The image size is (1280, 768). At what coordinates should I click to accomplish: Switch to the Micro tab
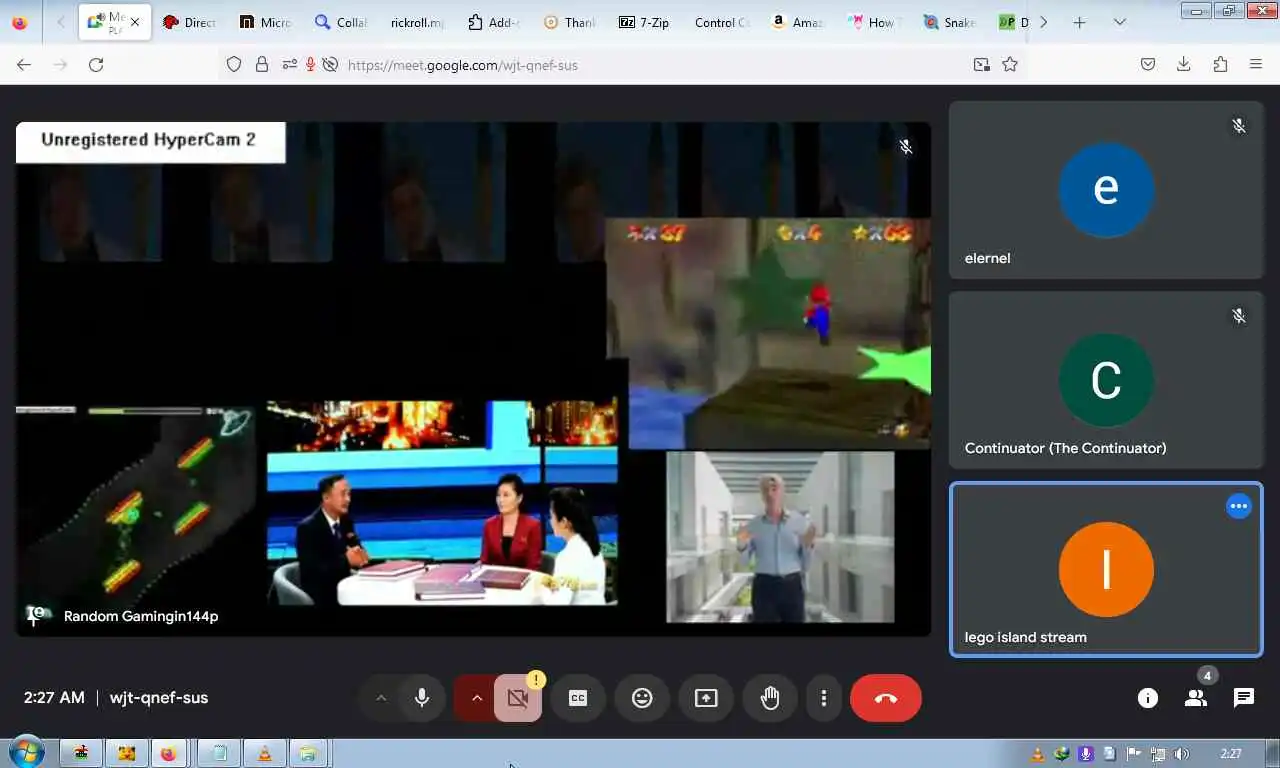[264, 22]
